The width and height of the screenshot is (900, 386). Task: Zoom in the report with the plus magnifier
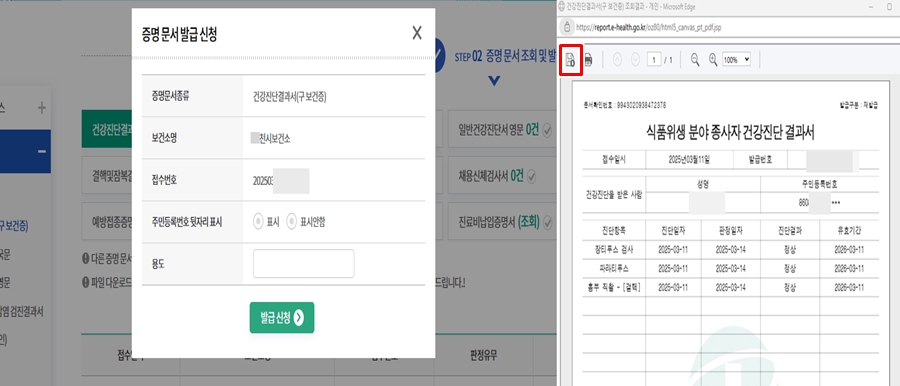point(713,59)
